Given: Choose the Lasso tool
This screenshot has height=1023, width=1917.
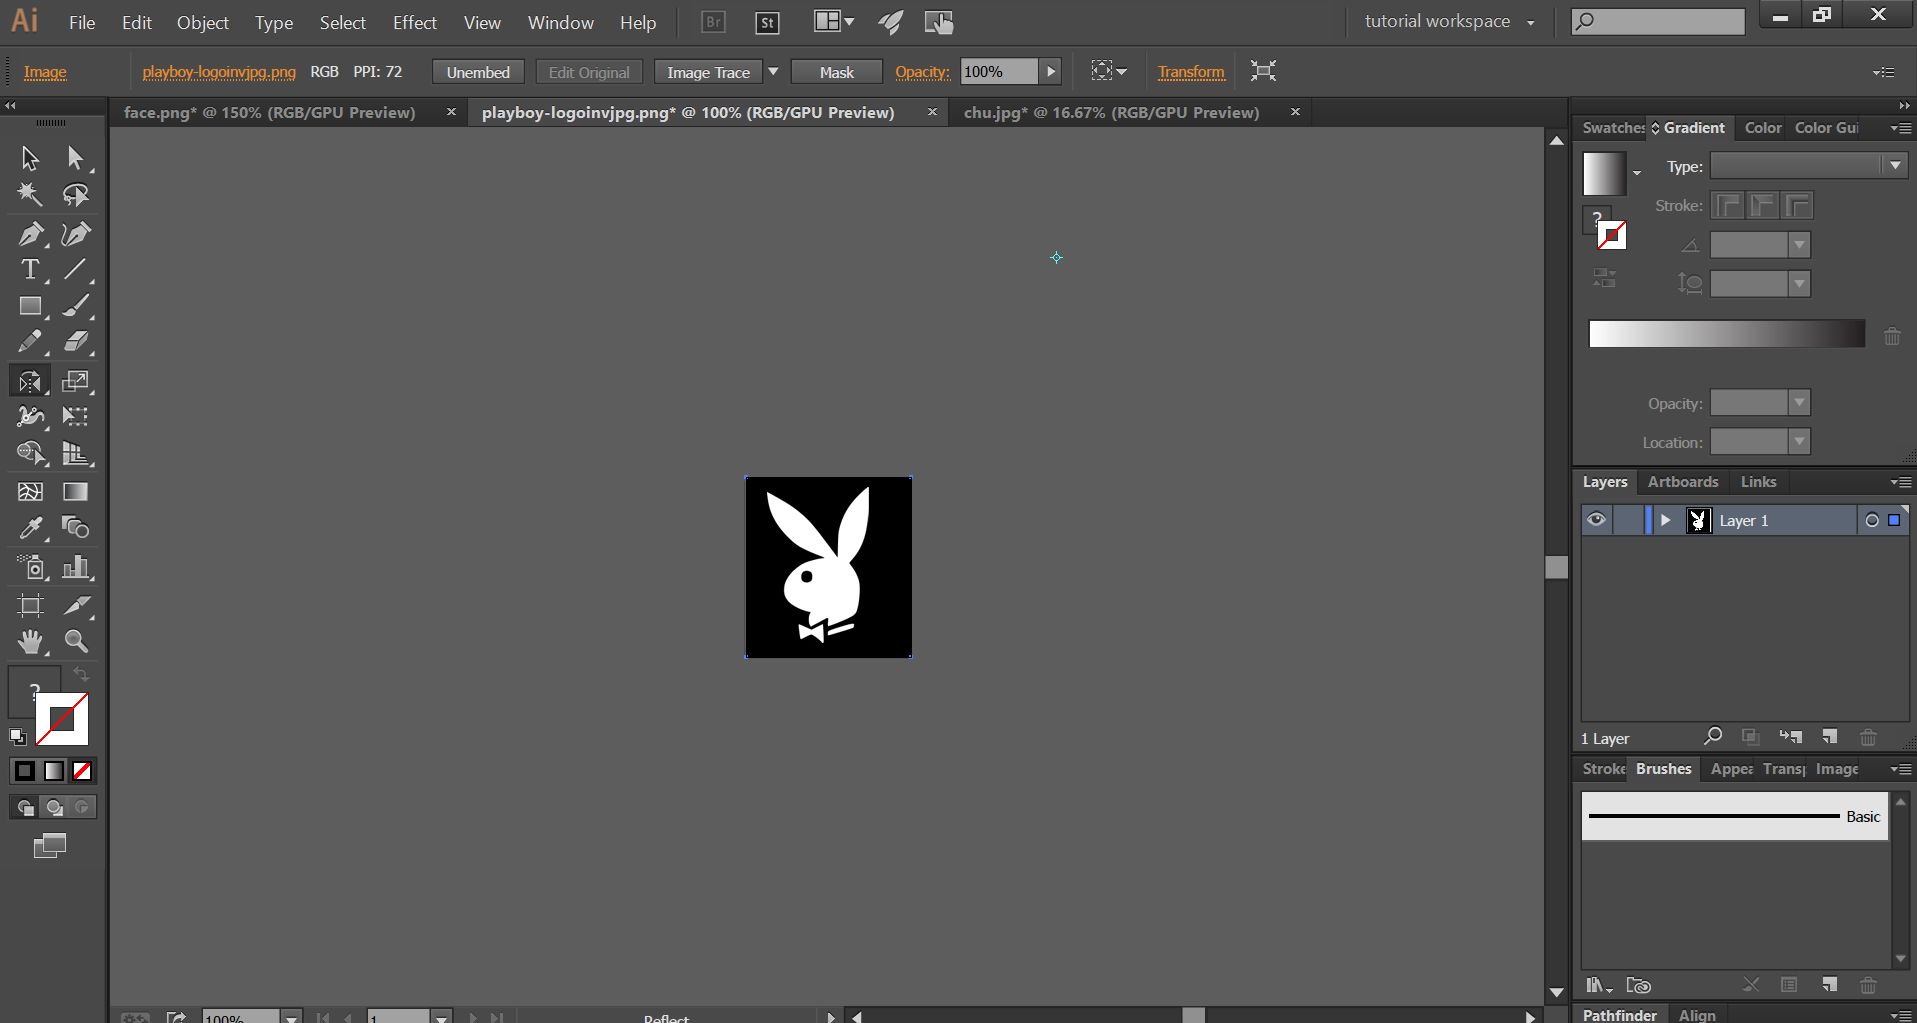Looking at the screenshot, I should [75, 195].
